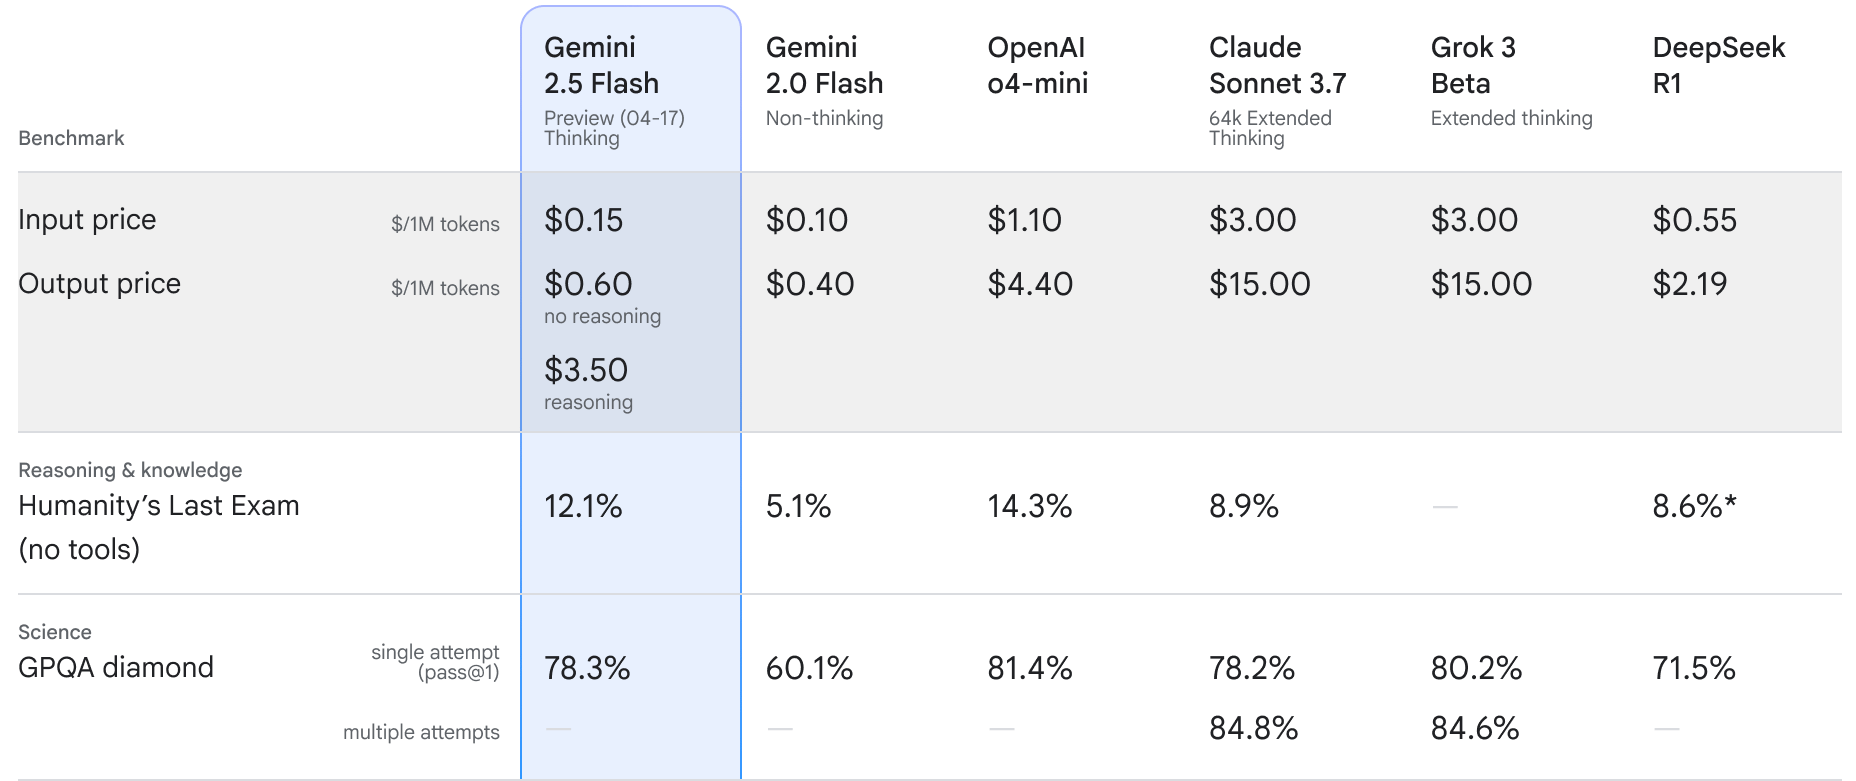Select the 14.3% Humanity's Last Exam score

(1029, 507)
